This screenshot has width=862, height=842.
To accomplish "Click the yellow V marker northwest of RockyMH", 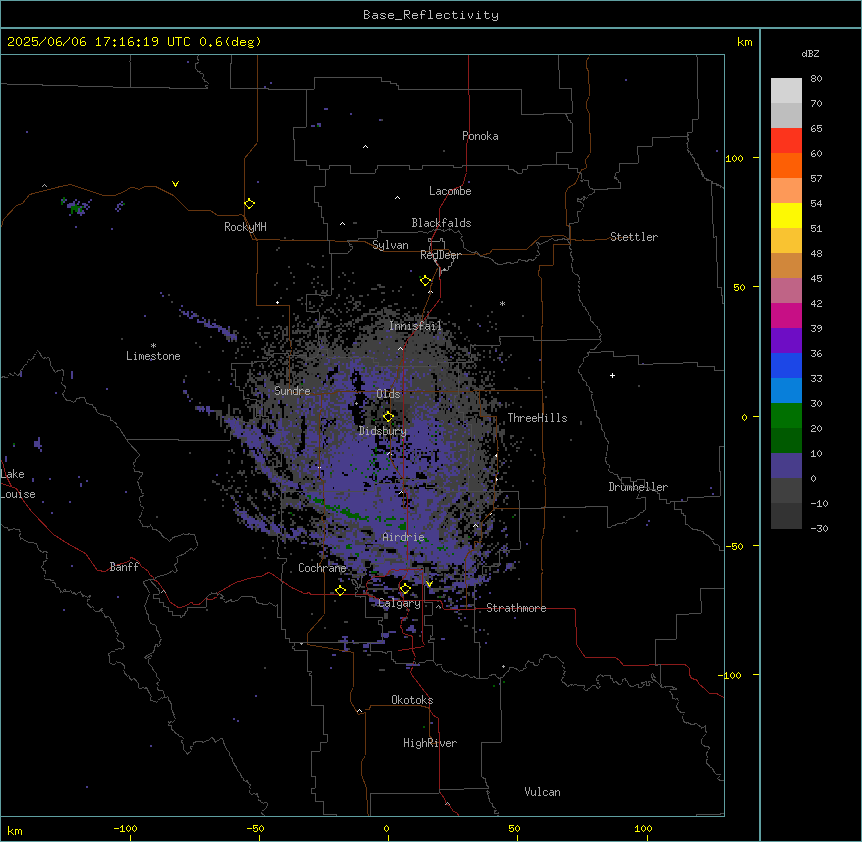I will (x=175, y=184).
